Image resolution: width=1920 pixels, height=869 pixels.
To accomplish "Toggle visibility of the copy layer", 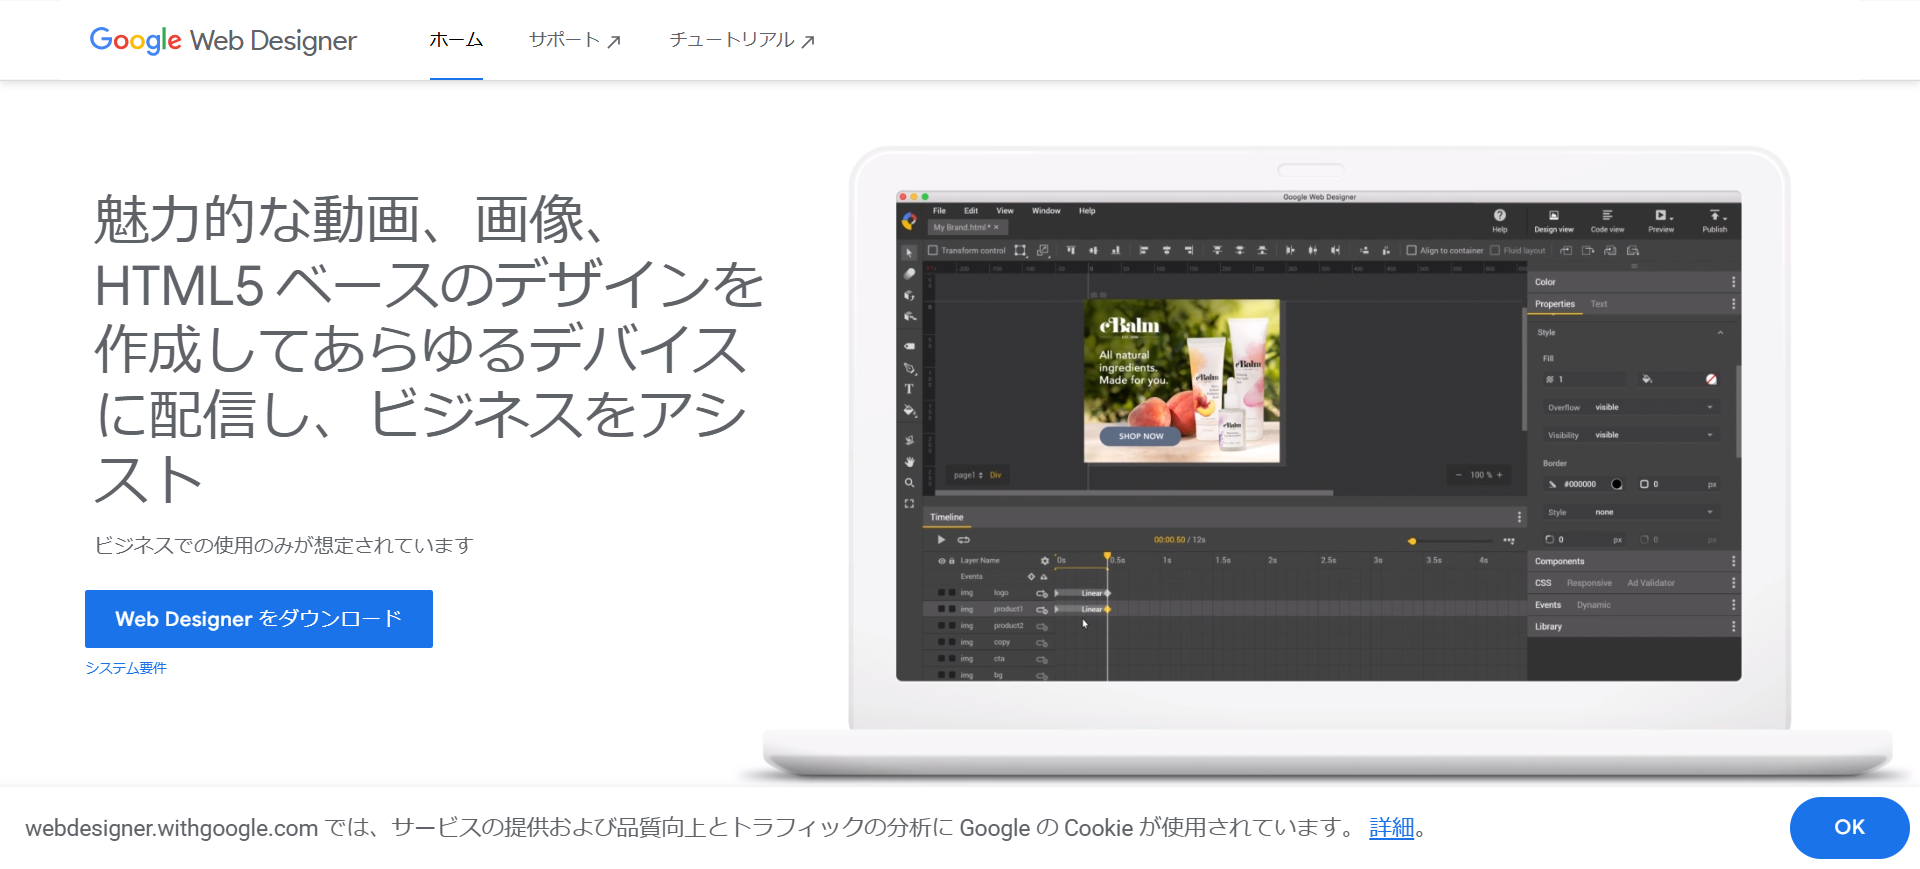I will [x=941, y=642].
